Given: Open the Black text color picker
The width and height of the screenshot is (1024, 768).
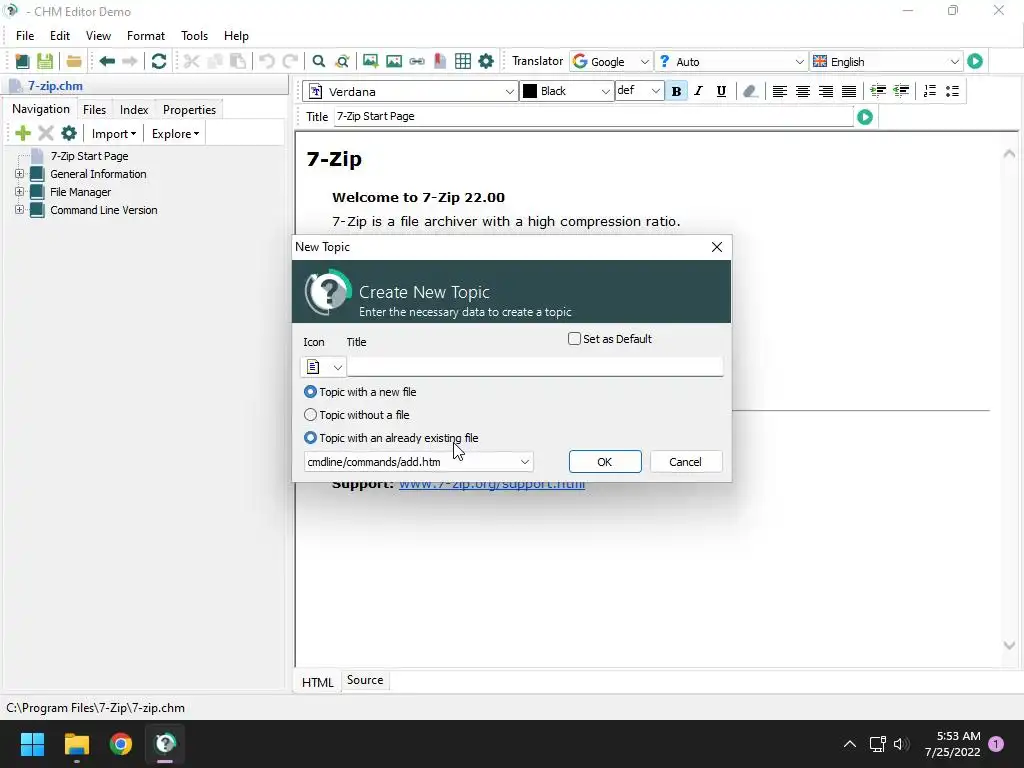Looking at the screenshot, I should [x=566, y=91].
